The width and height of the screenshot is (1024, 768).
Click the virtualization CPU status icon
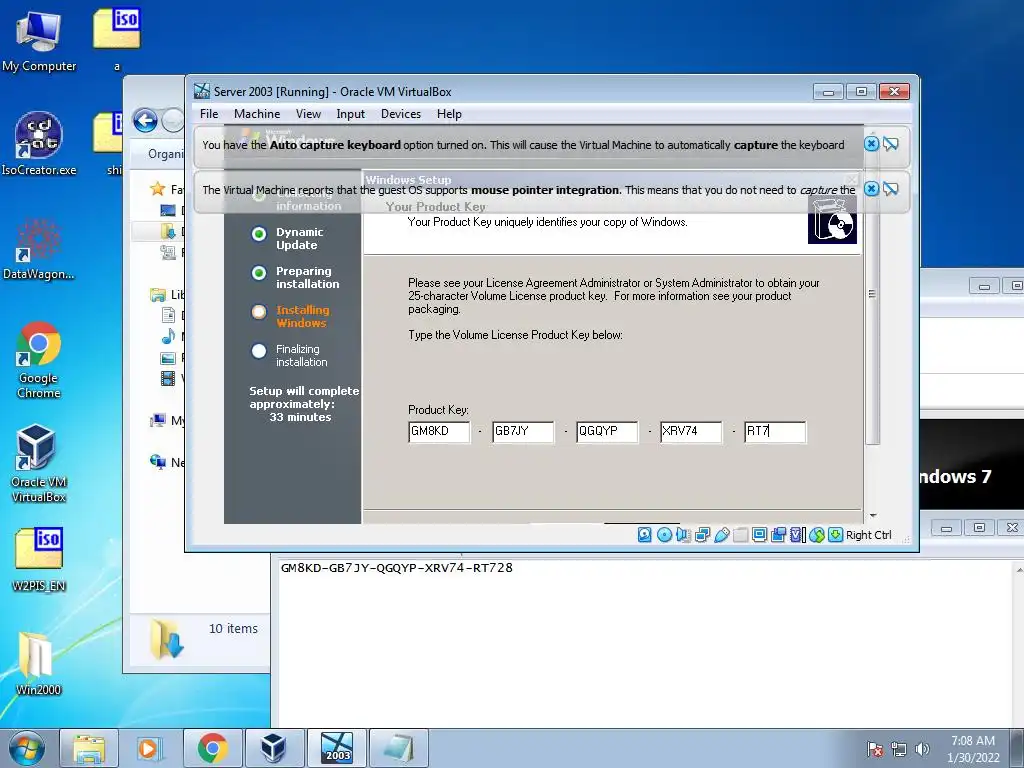click(x=797, y=535)
